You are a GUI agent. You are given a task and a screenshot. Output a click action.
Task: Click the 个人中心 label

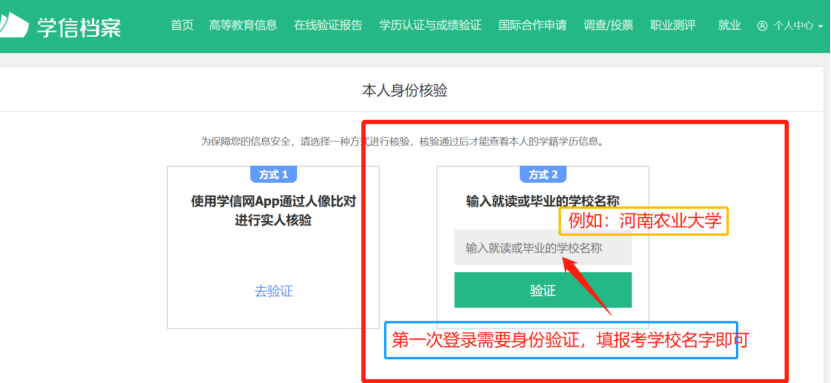(x=793, y=26)
